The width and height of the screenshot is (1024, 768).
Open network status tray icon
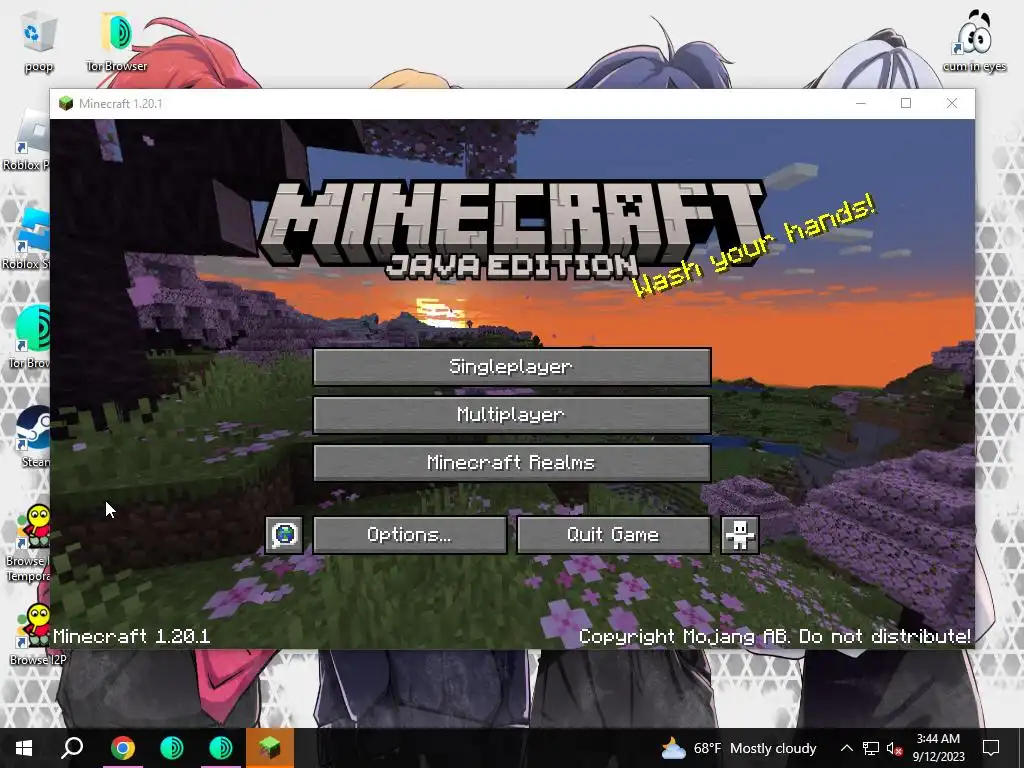pyautogui.click(x=871, y=748)
